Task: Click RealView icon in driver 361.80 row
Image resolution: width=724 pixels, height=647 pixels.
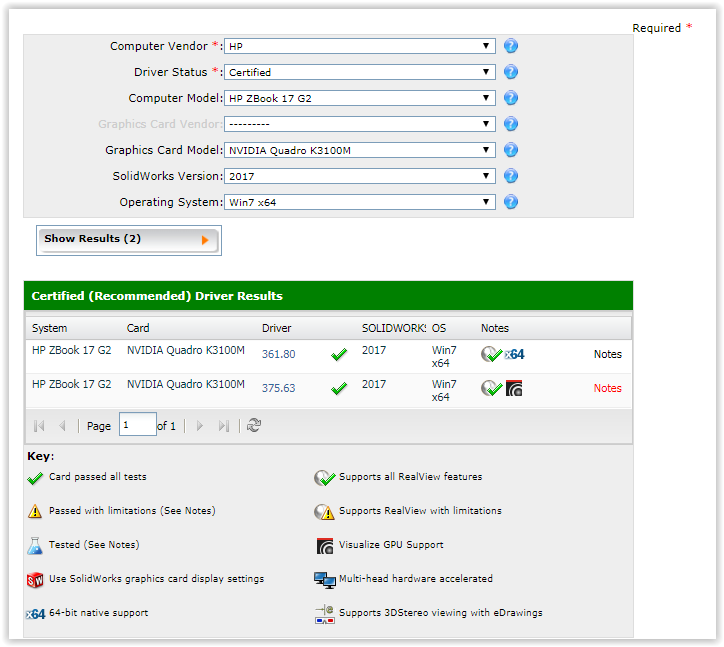Action: (491, 354)
